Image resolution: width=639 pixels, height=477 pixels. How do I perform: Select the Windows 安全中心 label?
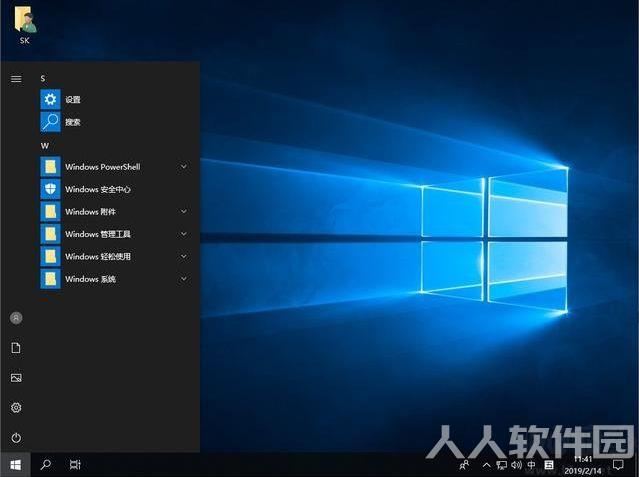(x=98, y=189)
